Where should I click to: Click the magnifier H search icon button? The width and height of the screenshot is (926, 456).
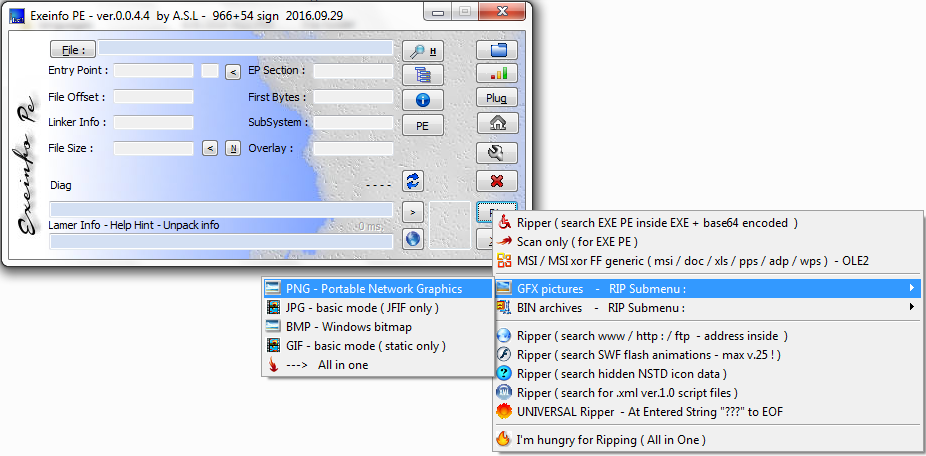[422, 51]
